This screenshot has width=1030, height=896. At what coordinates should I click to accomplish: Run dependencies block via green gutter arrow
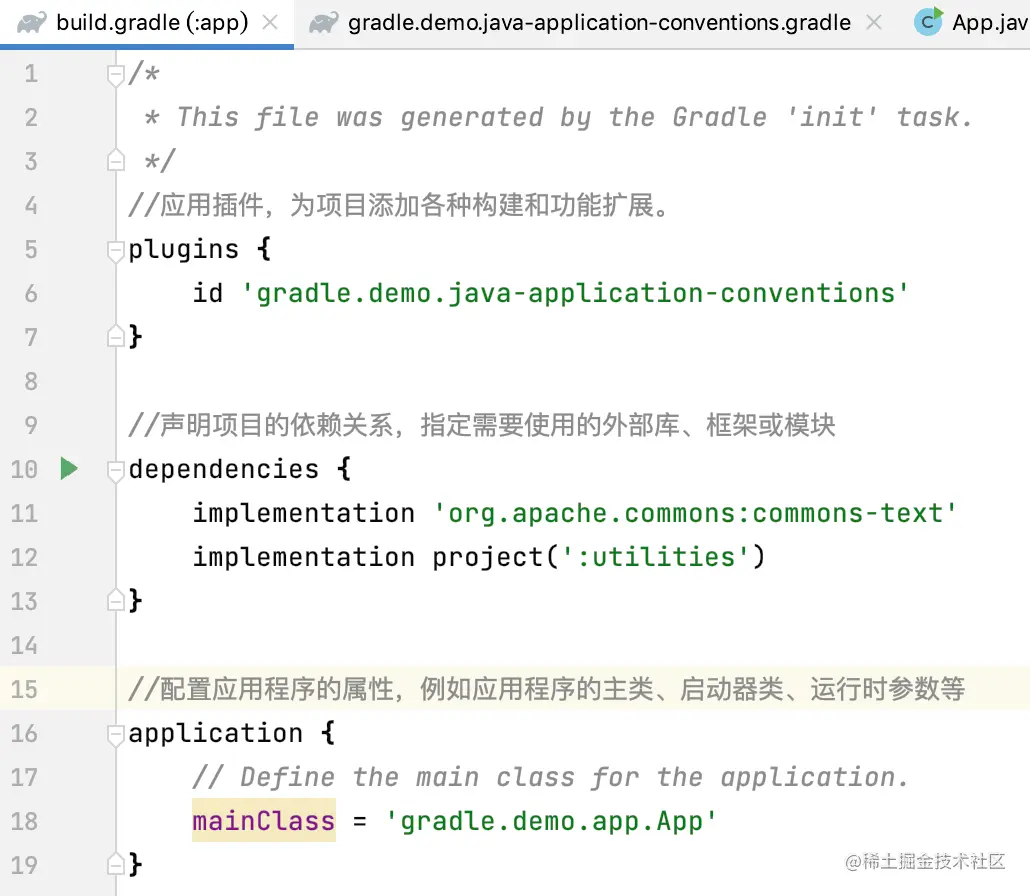point(69,469)
